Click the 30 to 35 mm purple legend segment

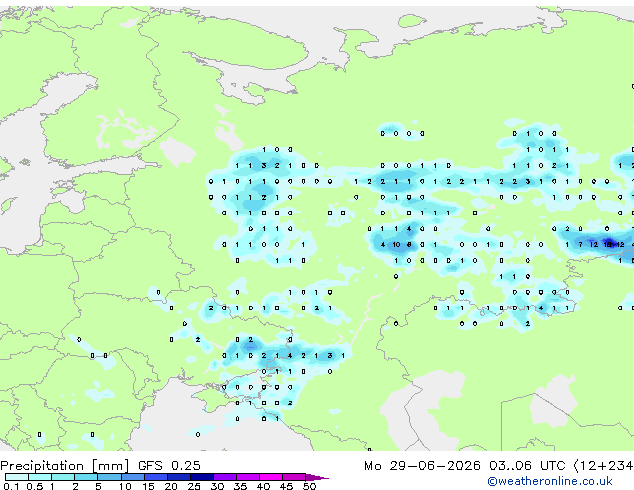(225, 477)
